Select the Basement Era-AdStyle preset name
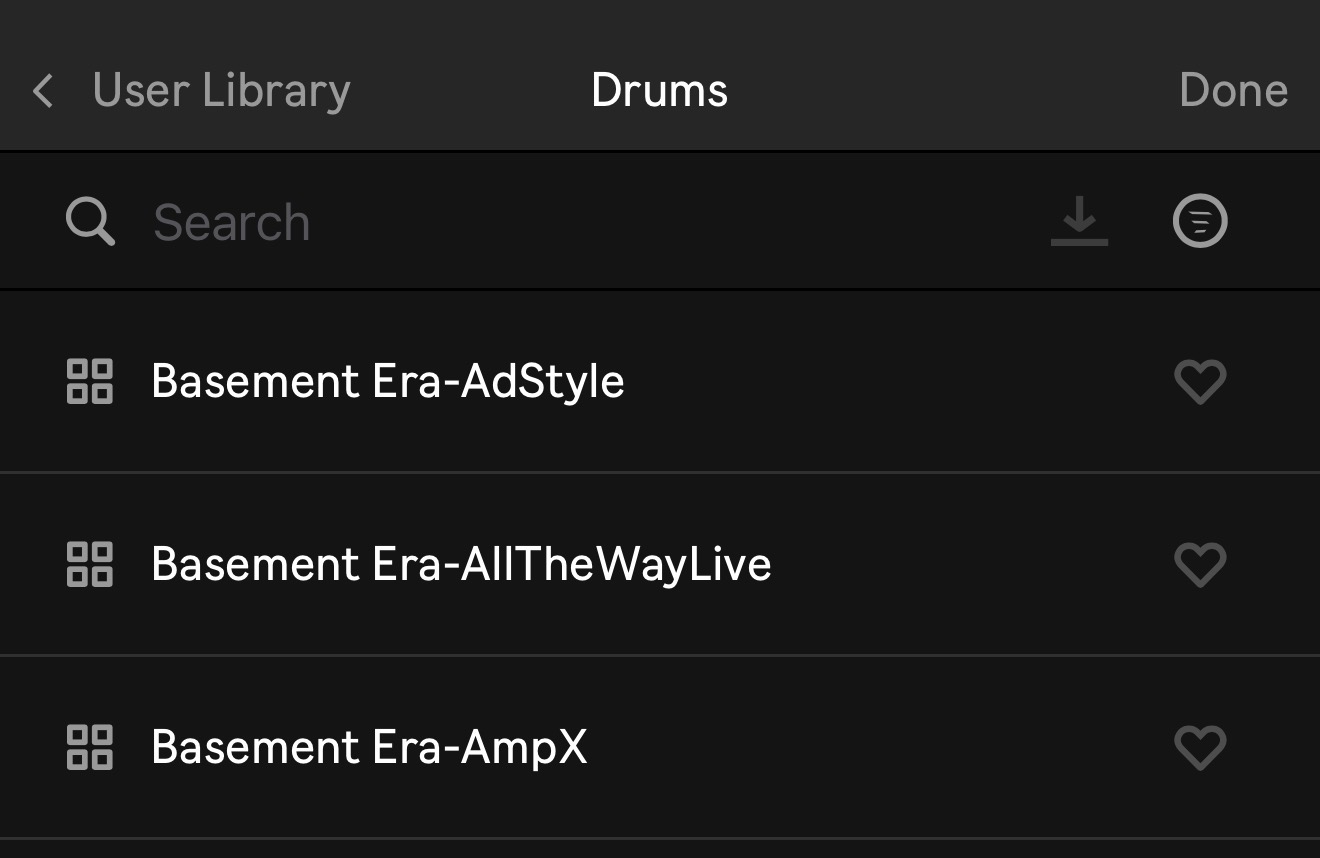The width and height of the screenshot is (1320, 858). [388, 381]
